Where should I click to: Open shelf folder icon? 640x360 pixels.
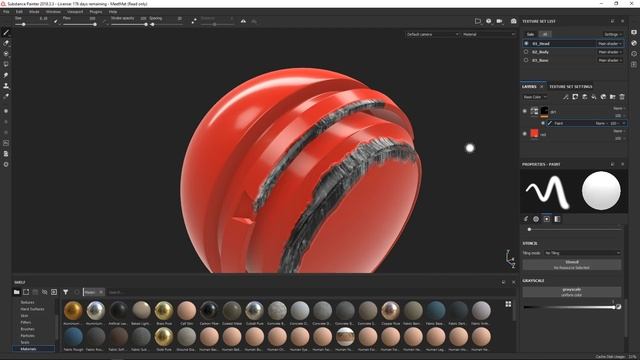(x=16, y=292)
